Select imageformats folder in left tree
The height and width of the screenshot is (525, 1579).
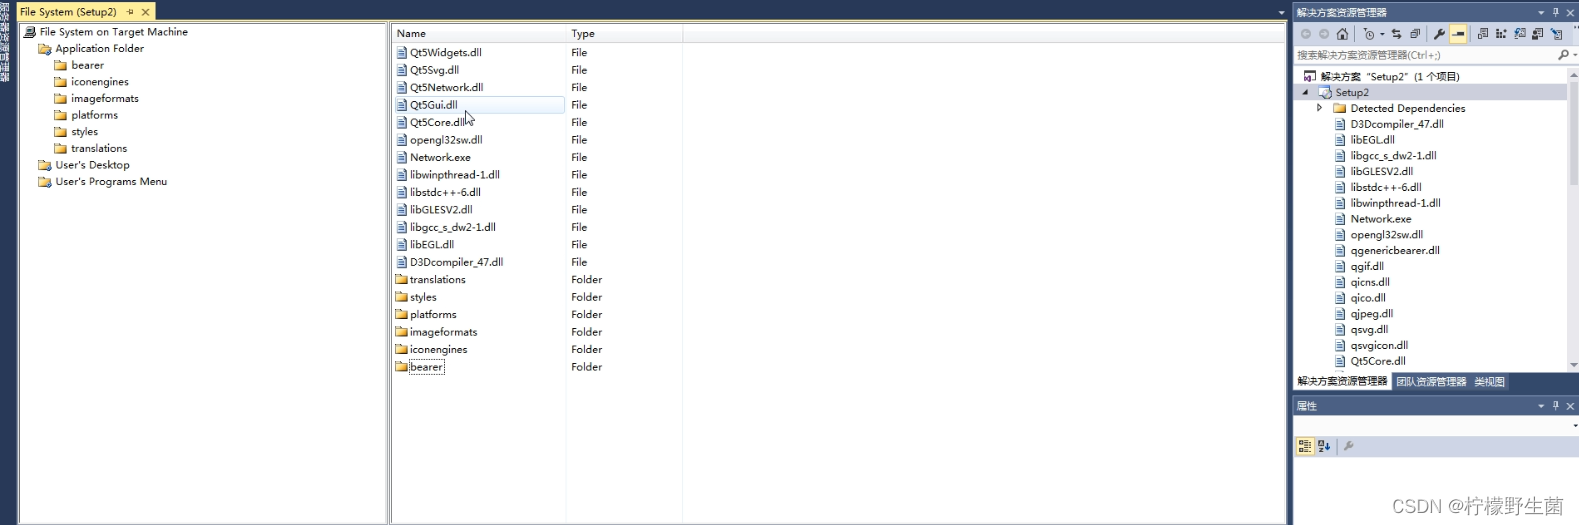click(104, 99)
